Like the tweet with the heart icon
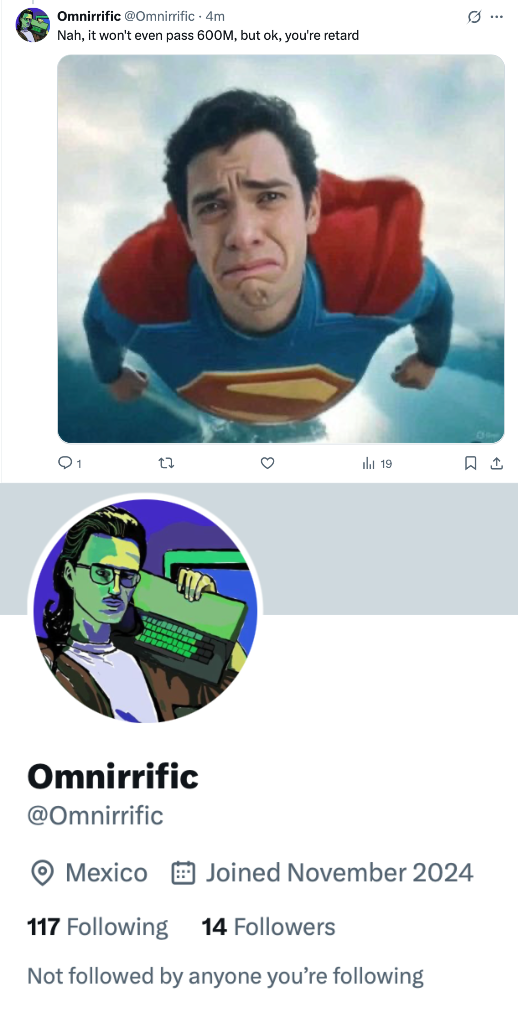This screenshot has height=1023, width=518. tap(267, 463)
